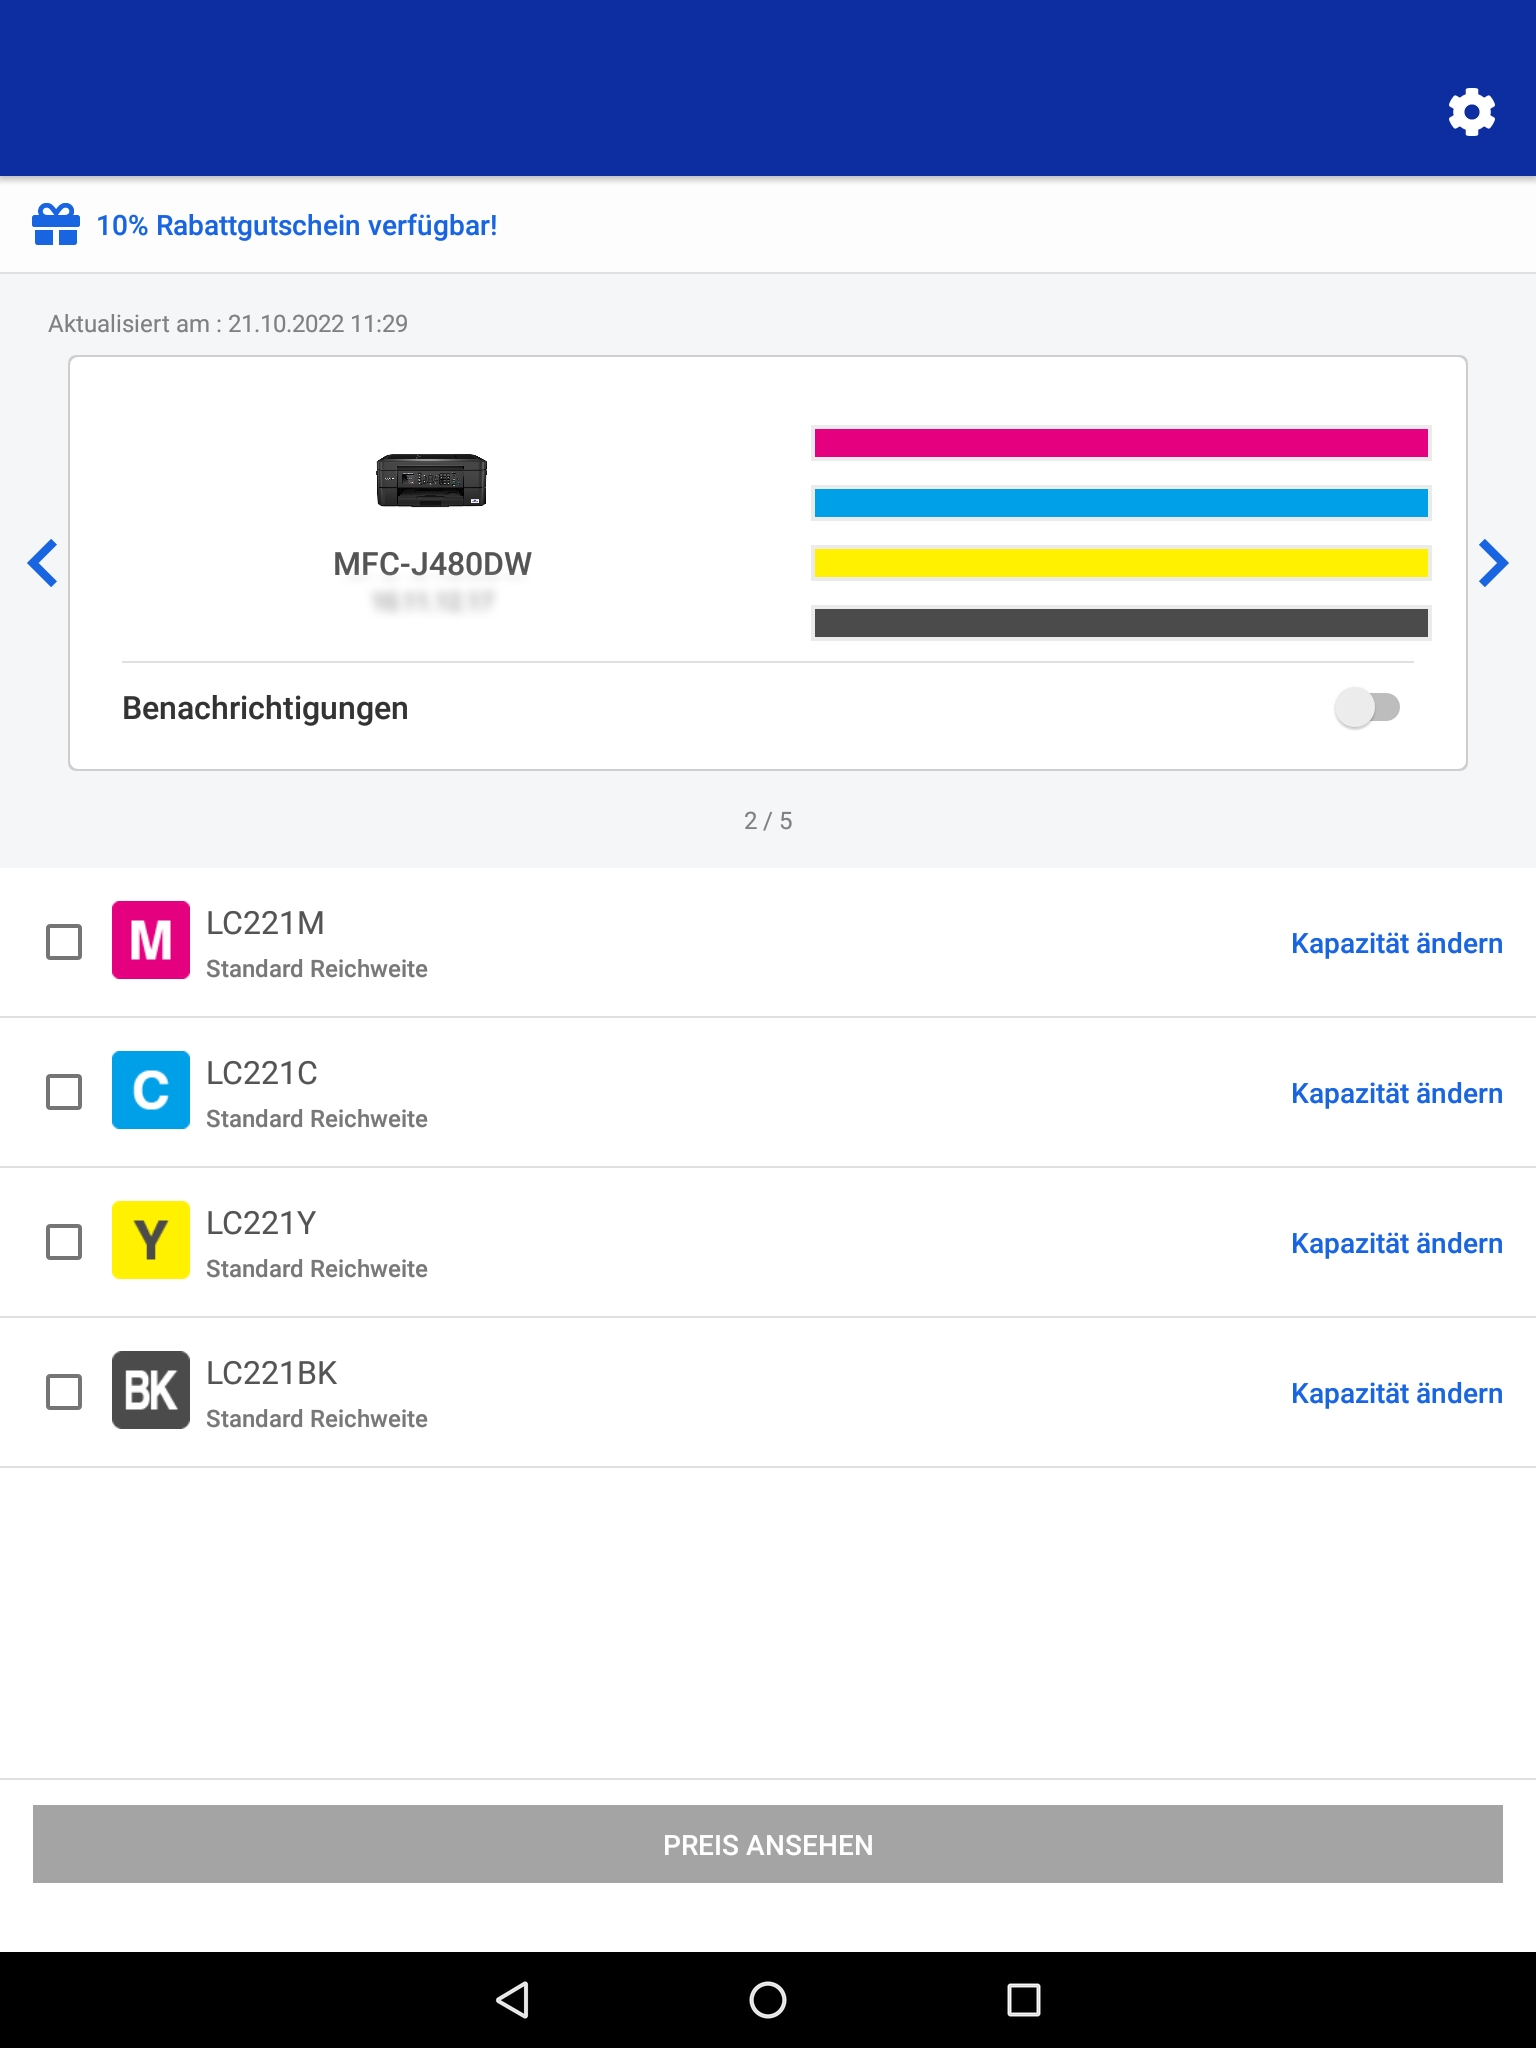Tap the yellow ink level bar
This screenshot has width=1536, height=2048.
coord(1121,563)
